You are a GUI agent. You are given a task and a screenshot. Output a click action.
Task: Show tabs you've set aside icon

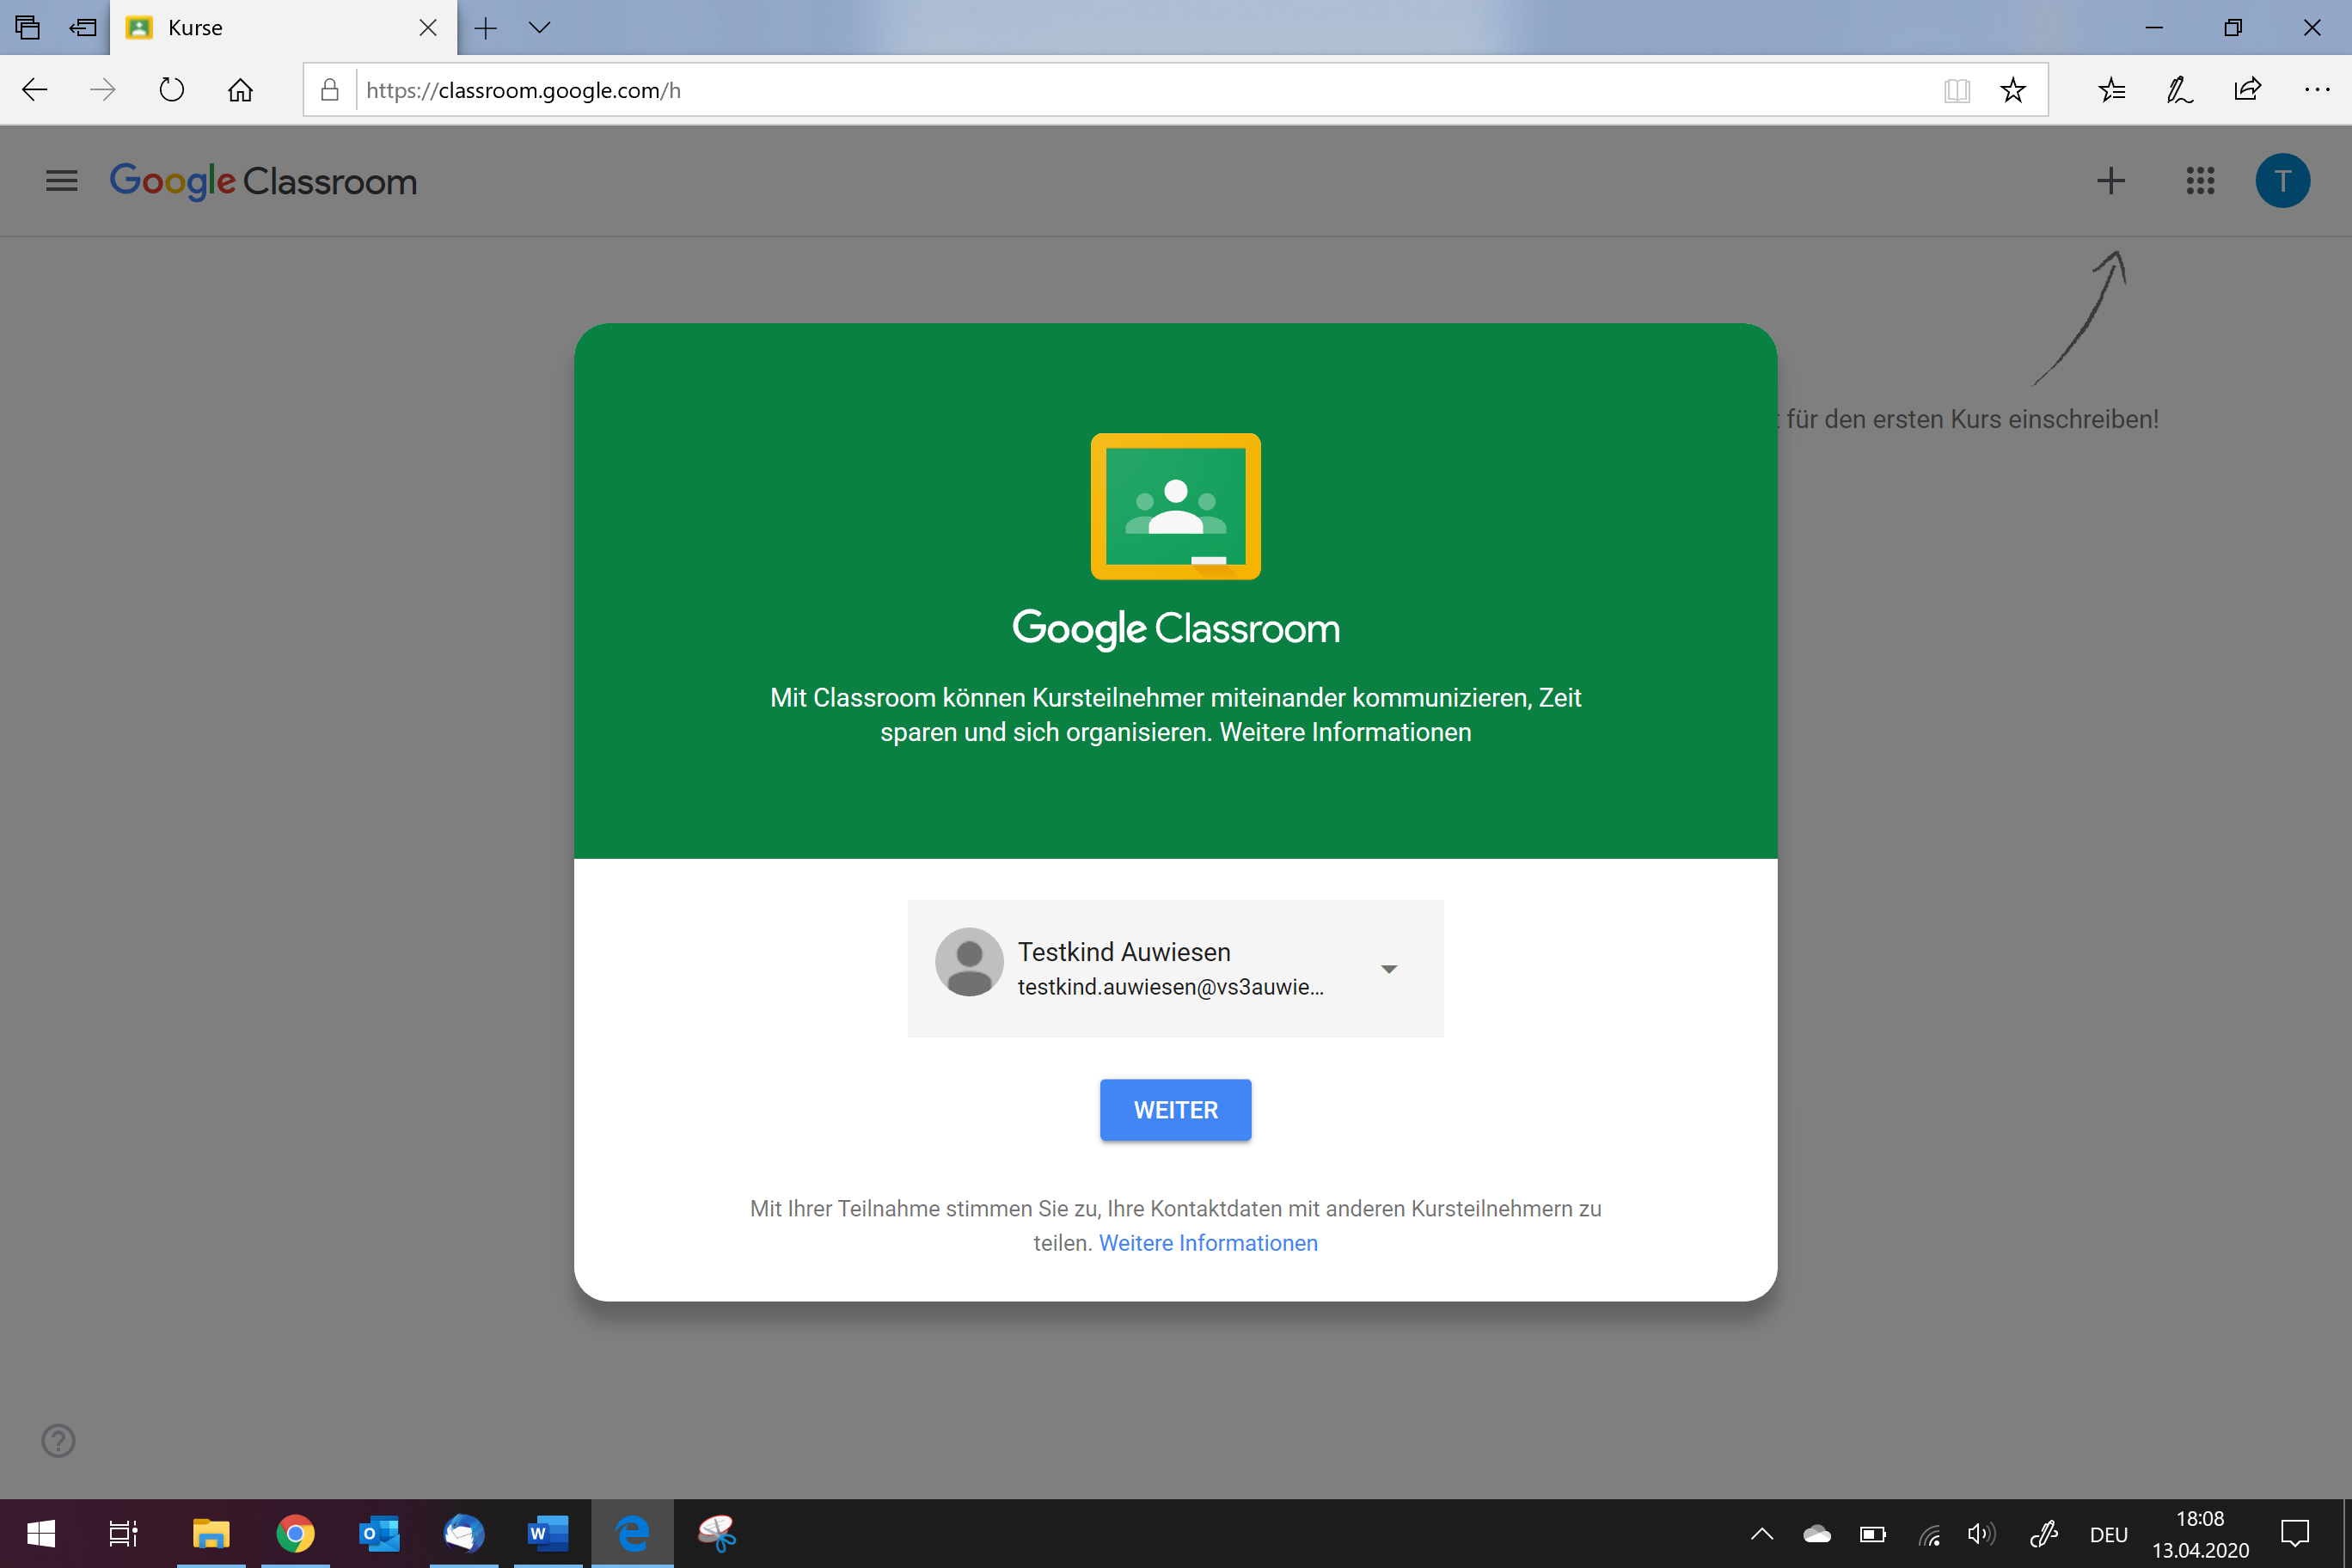tap(28, 28)
